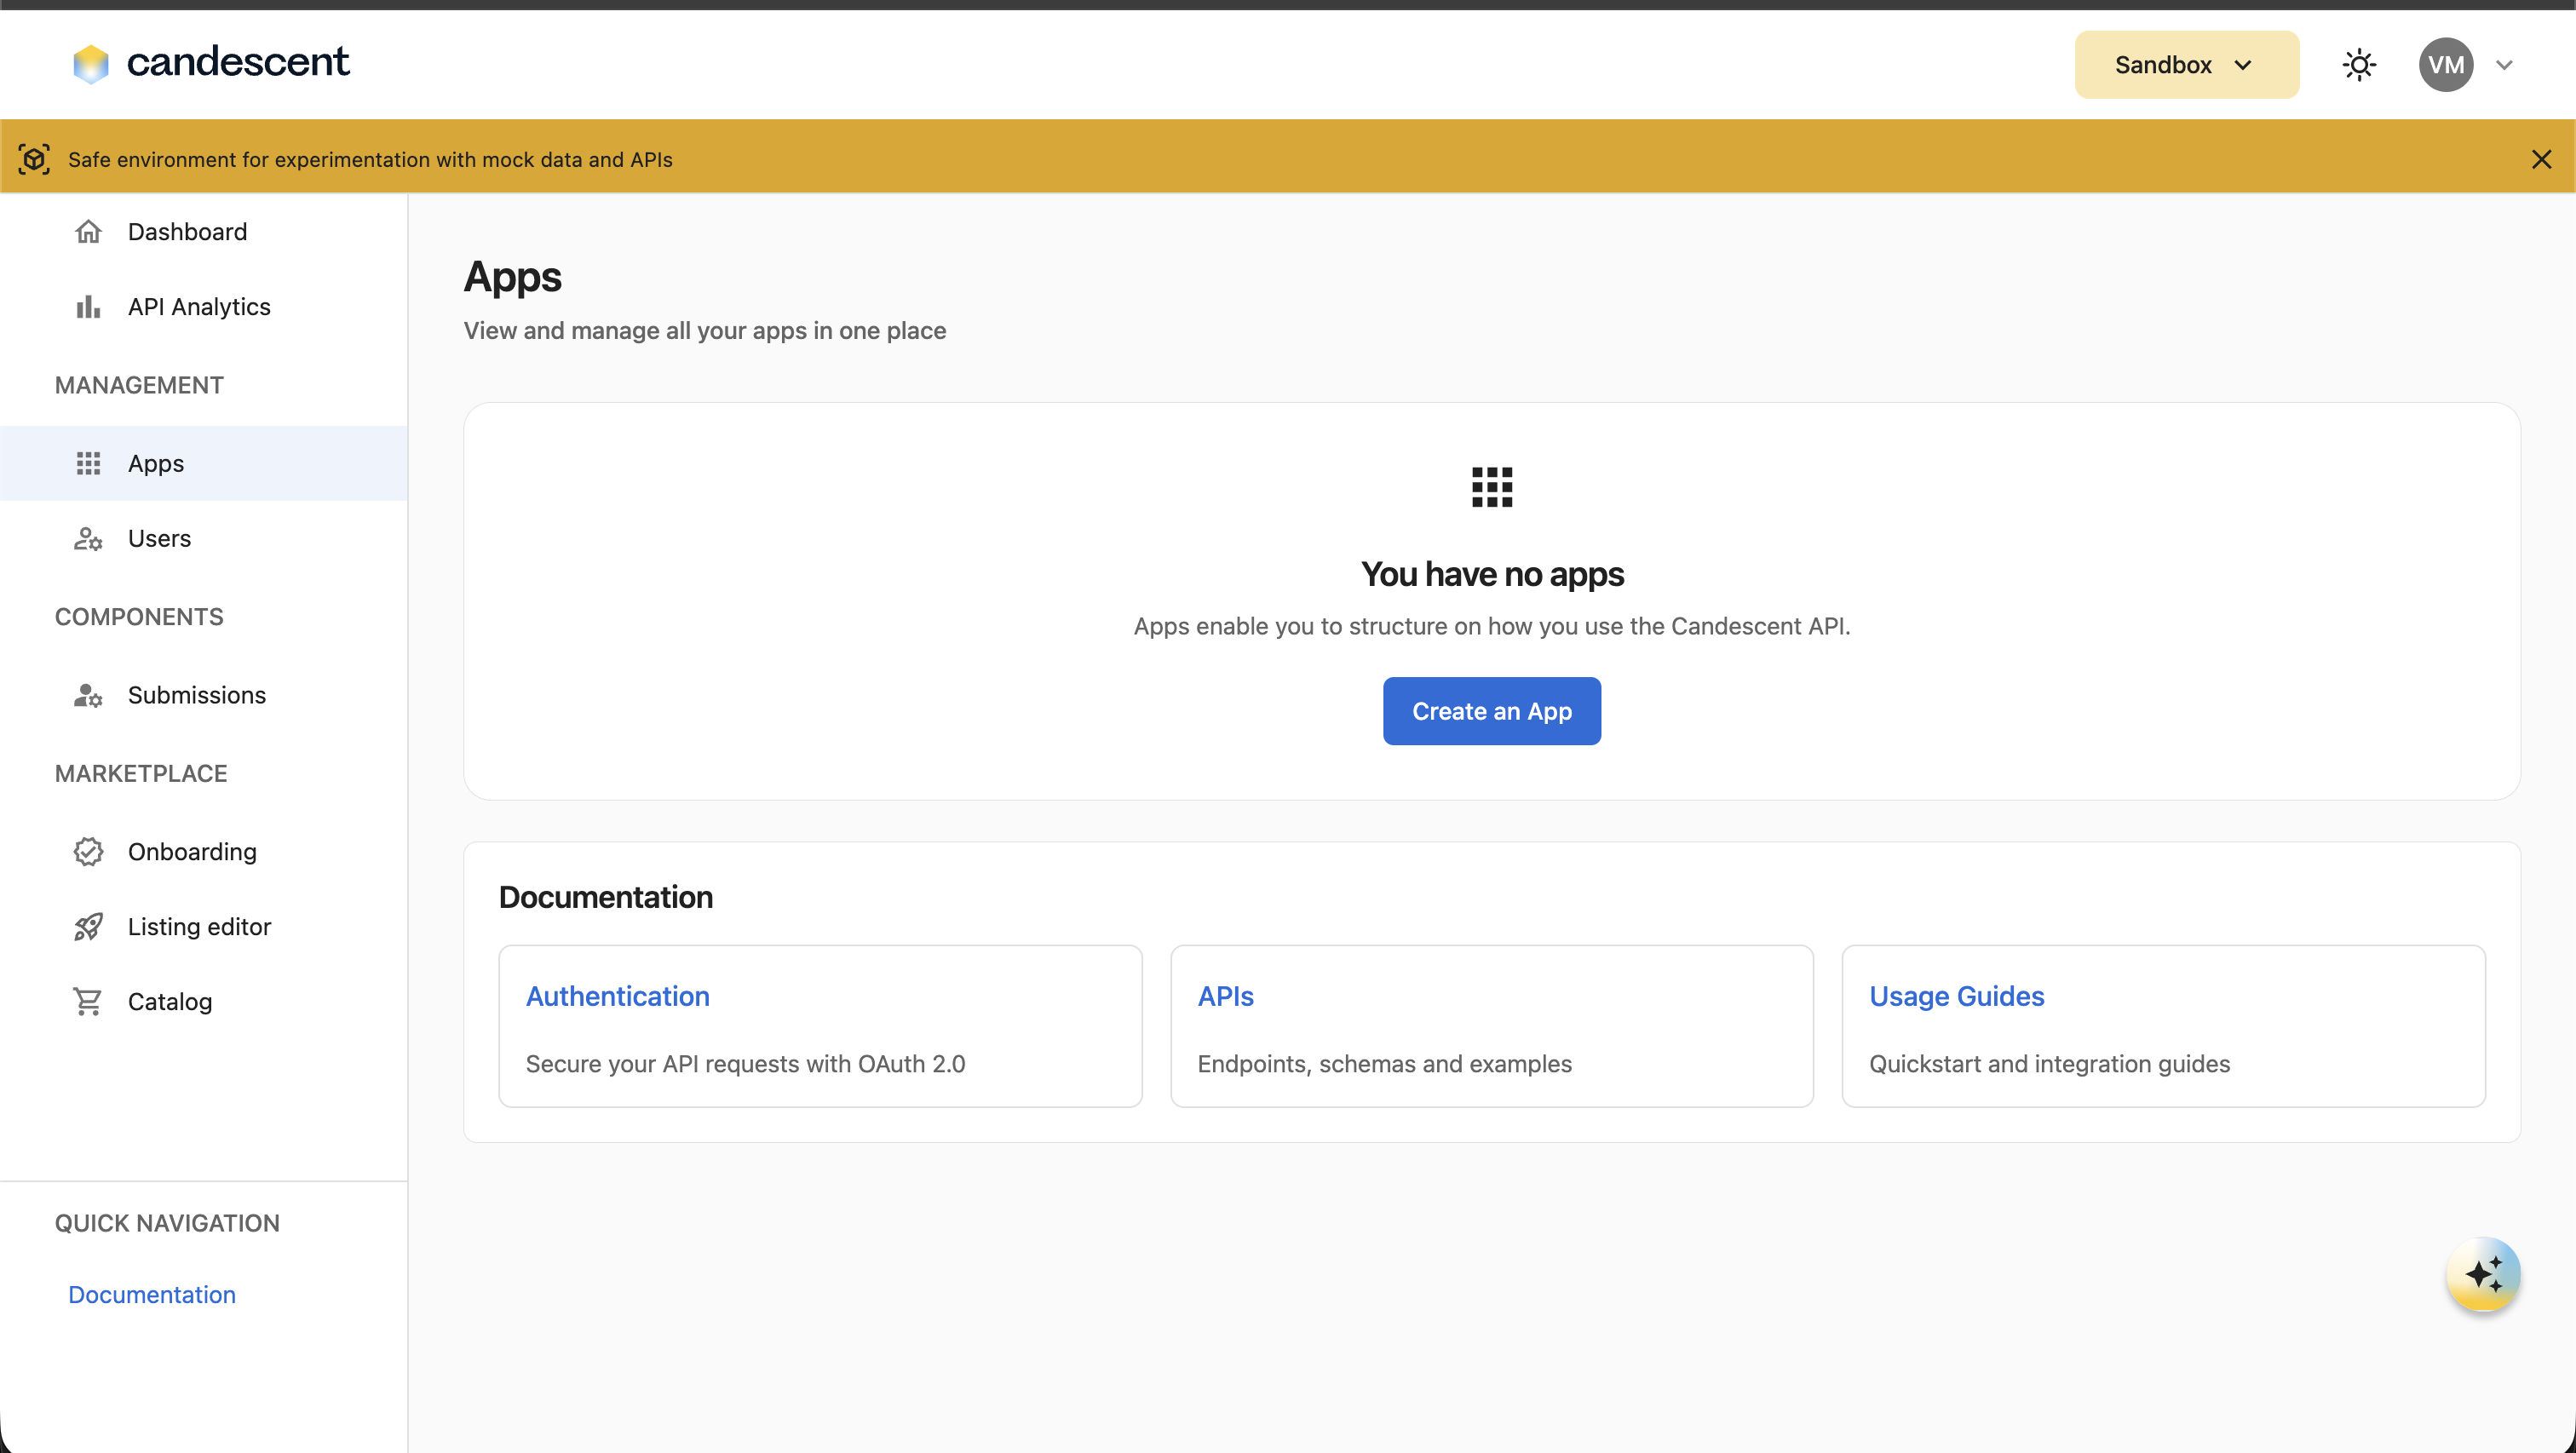Follow the Documentation quick navigation link
This screenshot has width=2576, height=1453.
click(x=152, y=1294)
